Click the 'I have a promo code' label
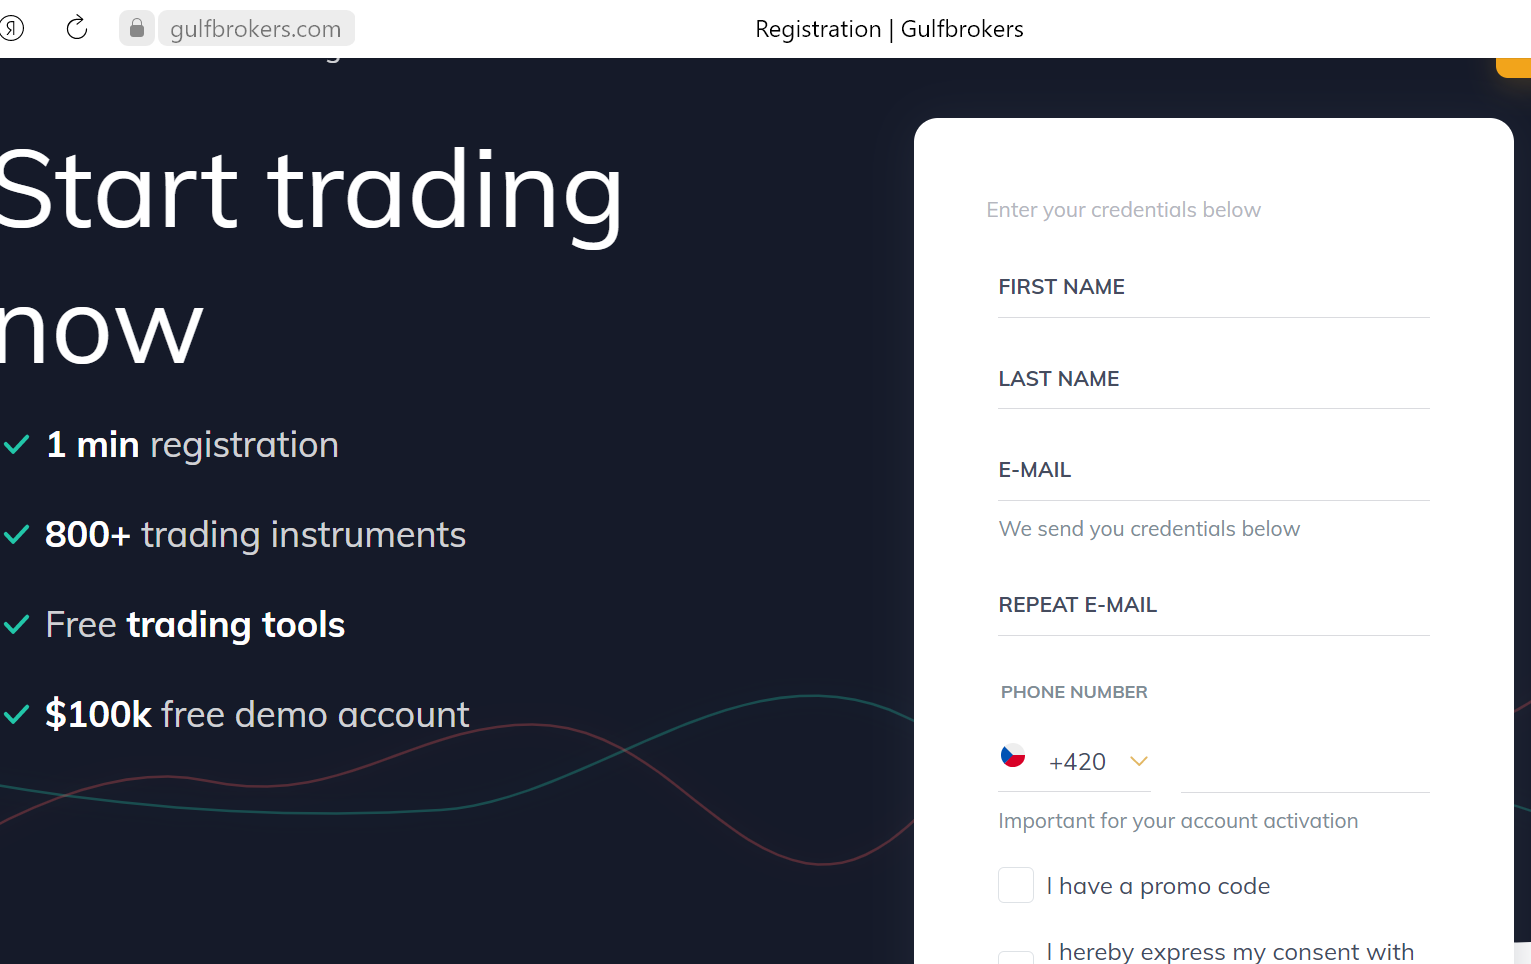 click(1158, 886)
